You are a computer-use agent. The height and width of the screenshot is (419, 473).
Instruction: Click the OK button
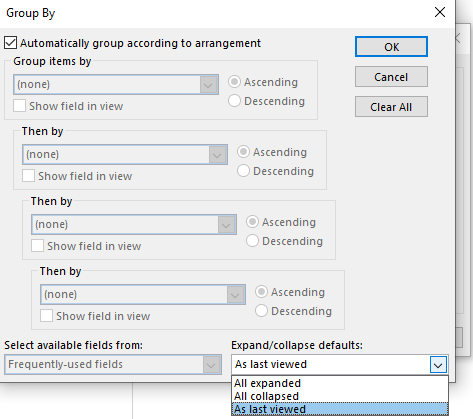(391, 47)
